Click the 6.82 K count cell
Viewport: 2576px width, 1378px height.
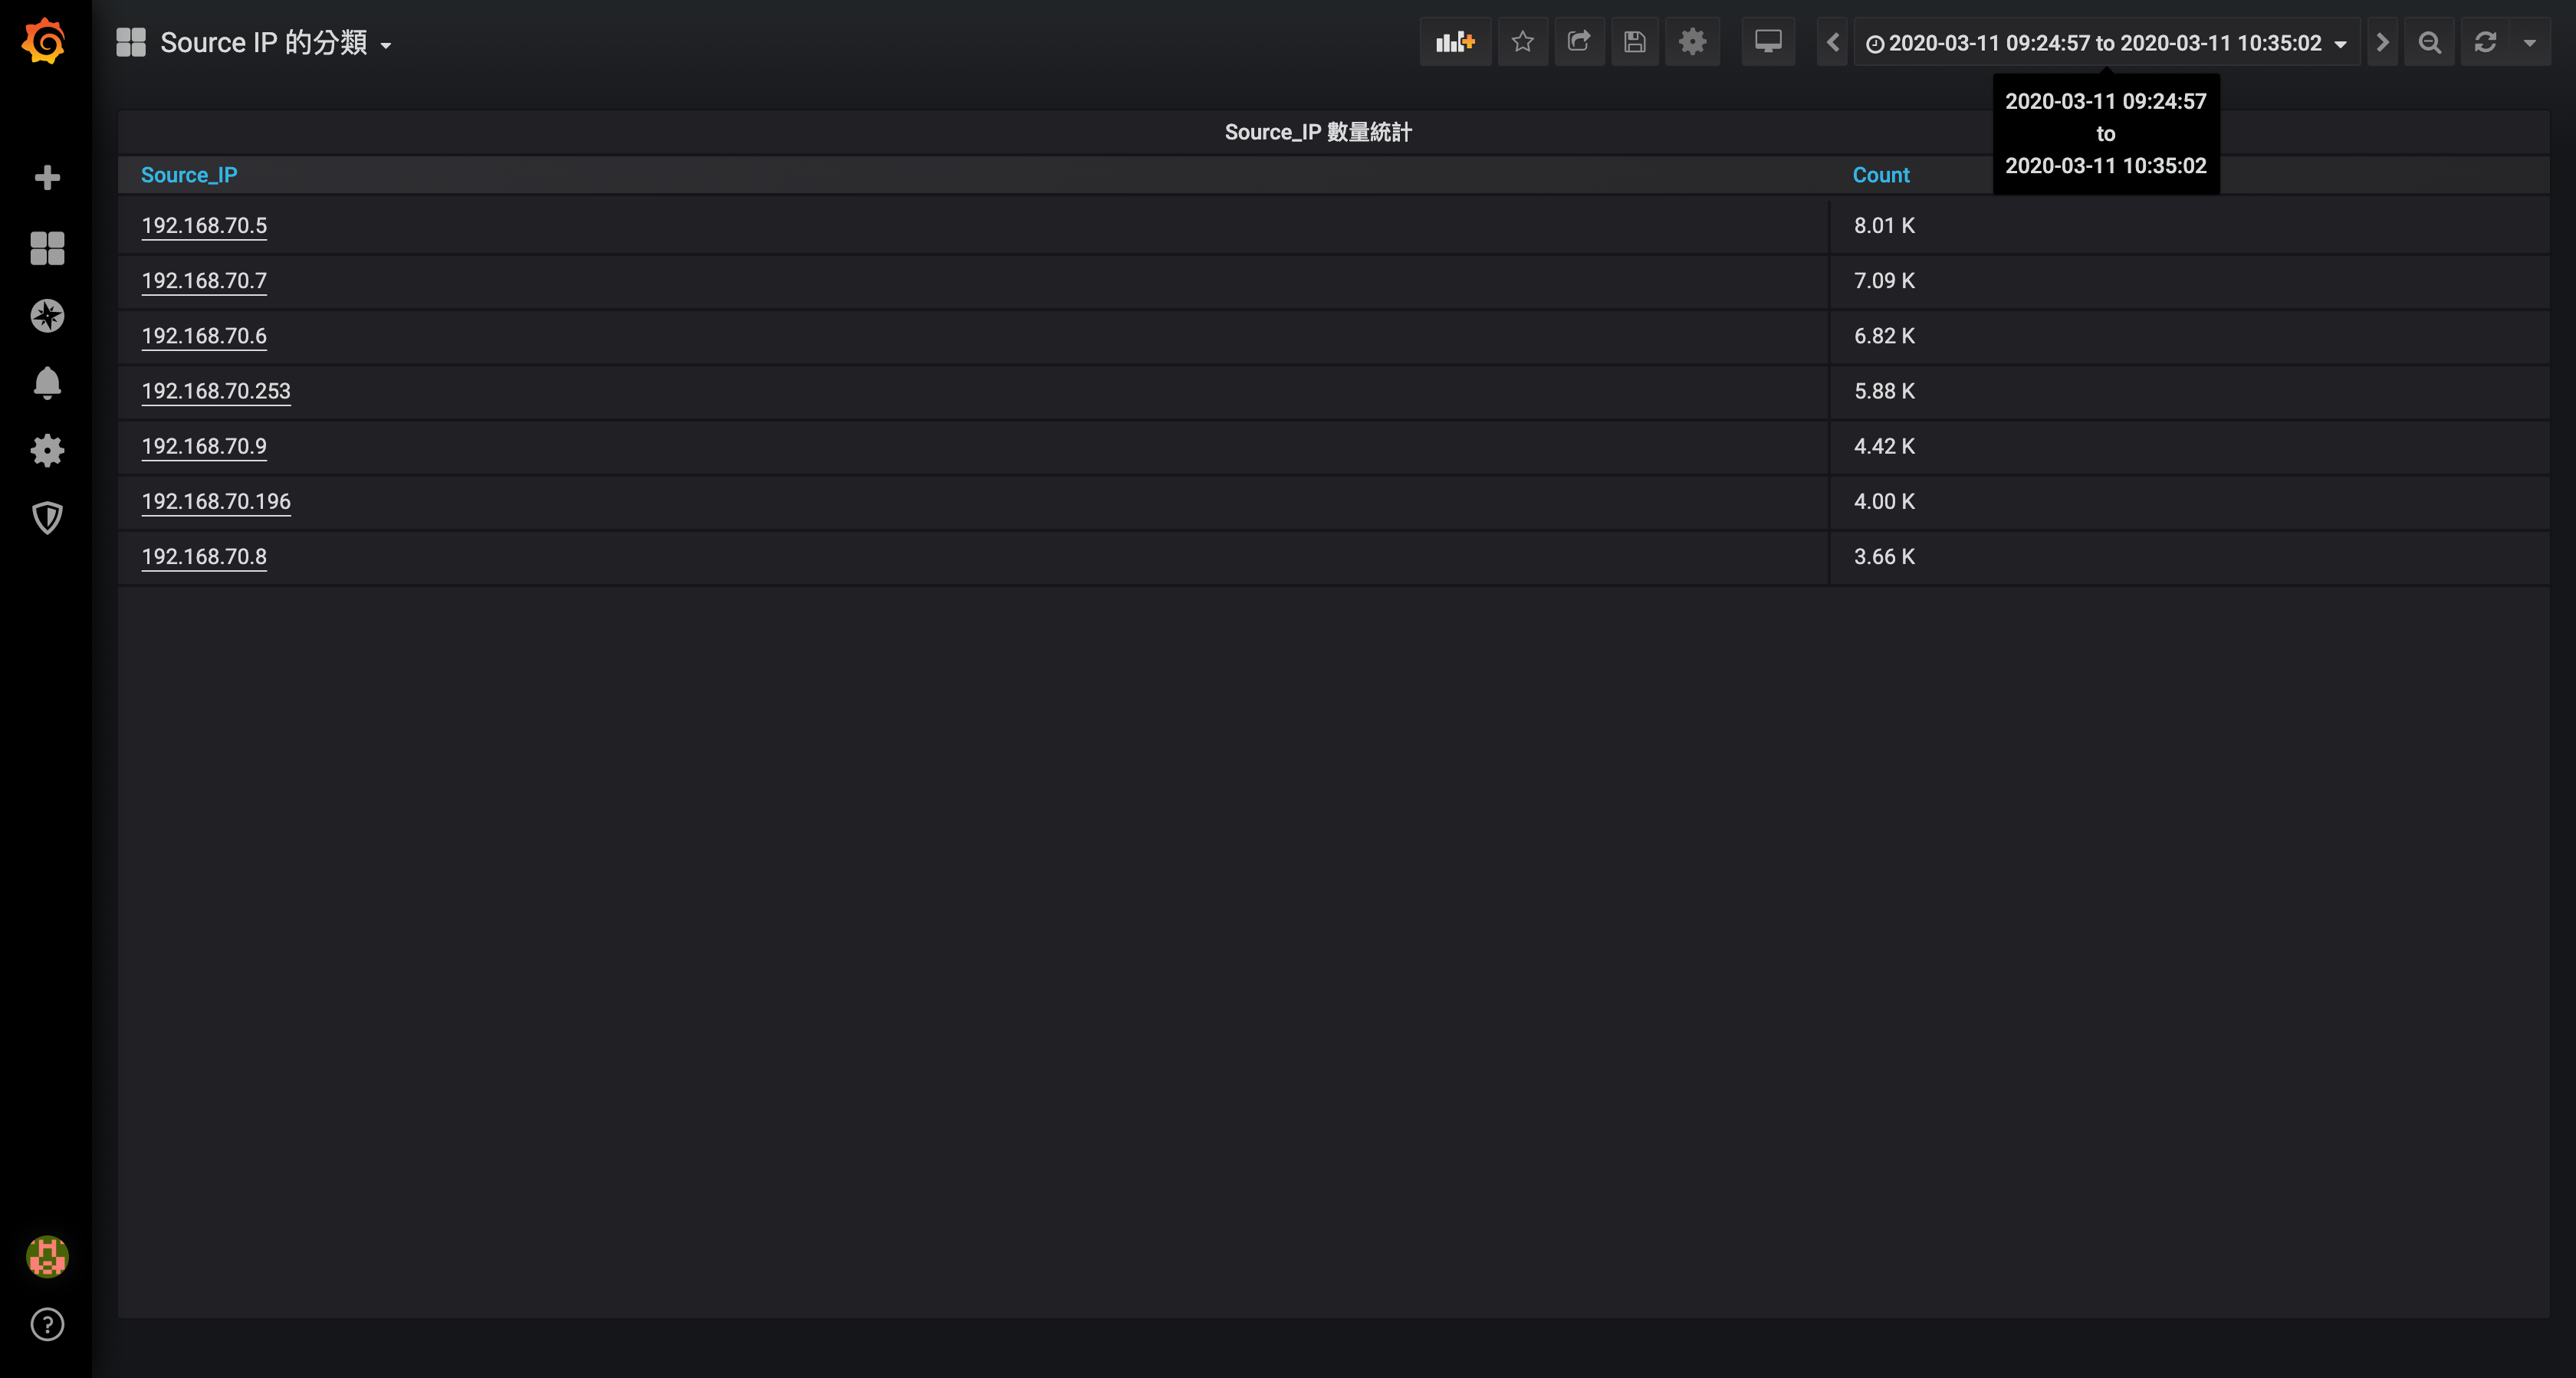click(2189, 336)
